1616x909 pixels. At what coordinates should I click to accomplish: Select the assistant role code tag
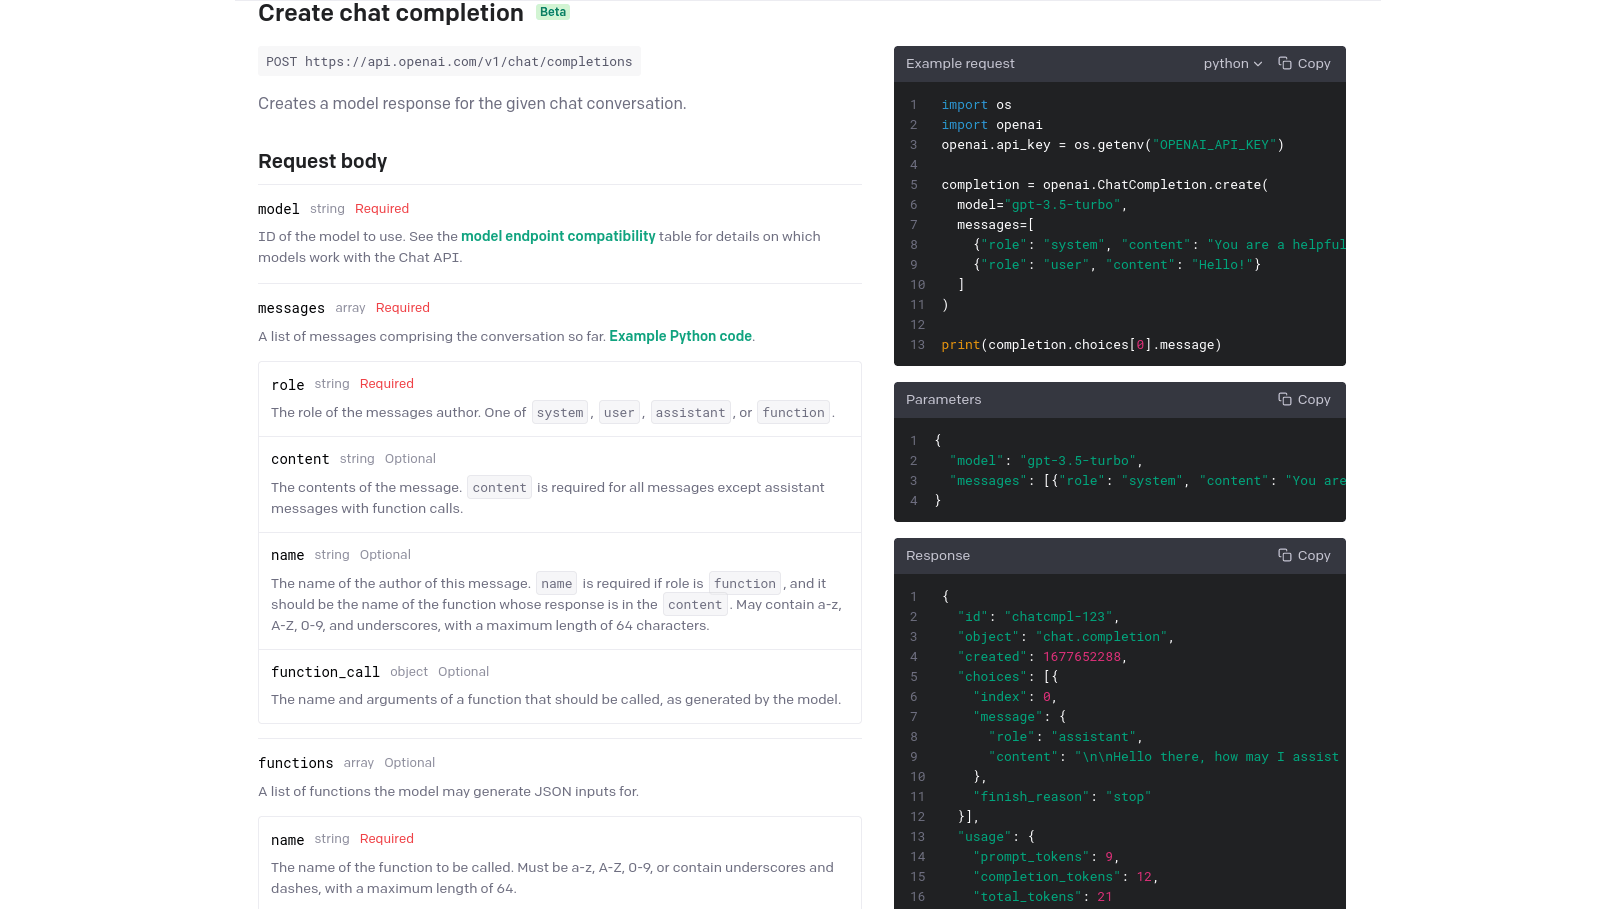coord(690,412)
